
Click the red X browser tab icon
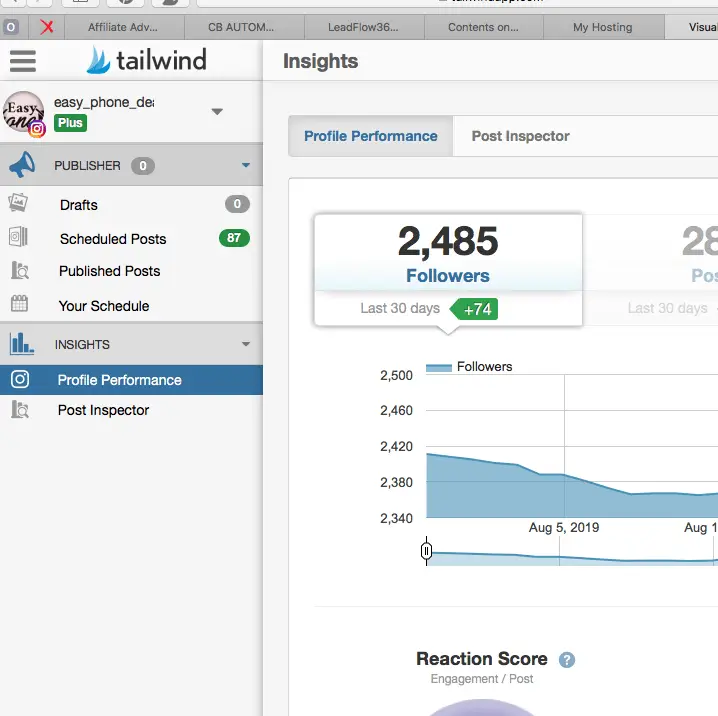[47, 27]
